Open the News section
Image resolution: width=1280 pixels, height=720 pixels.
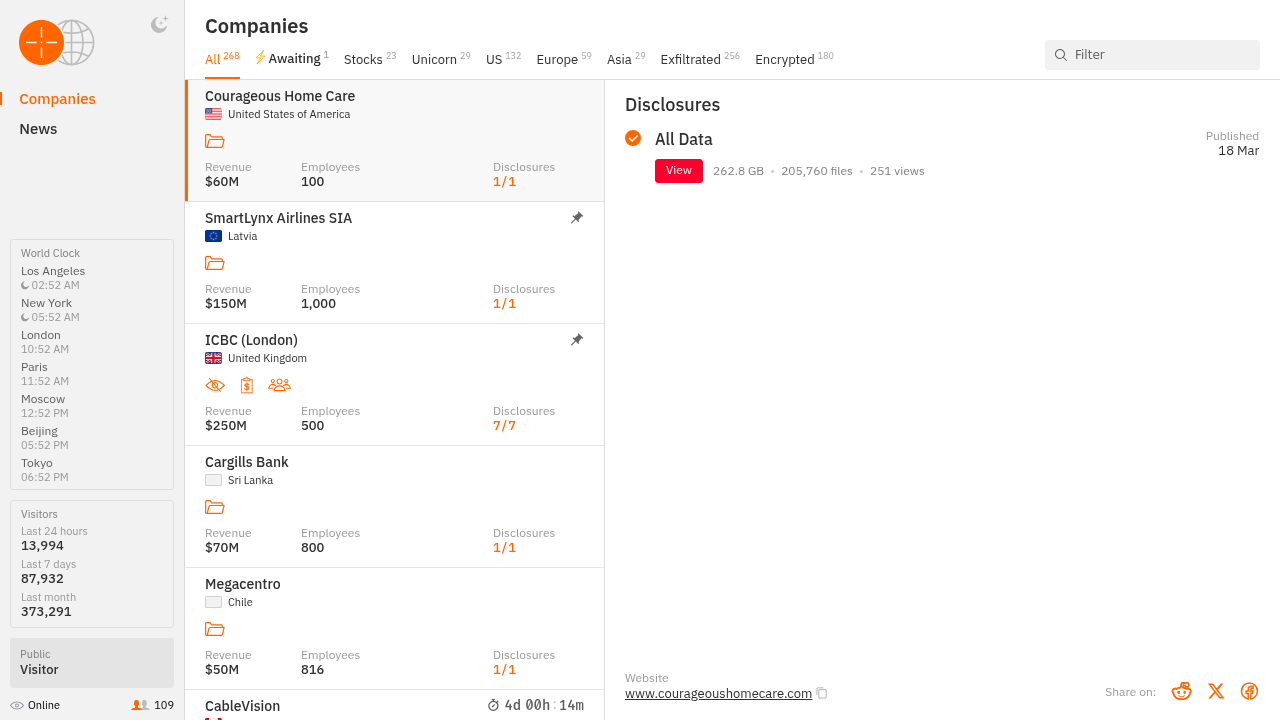point(38,129)
